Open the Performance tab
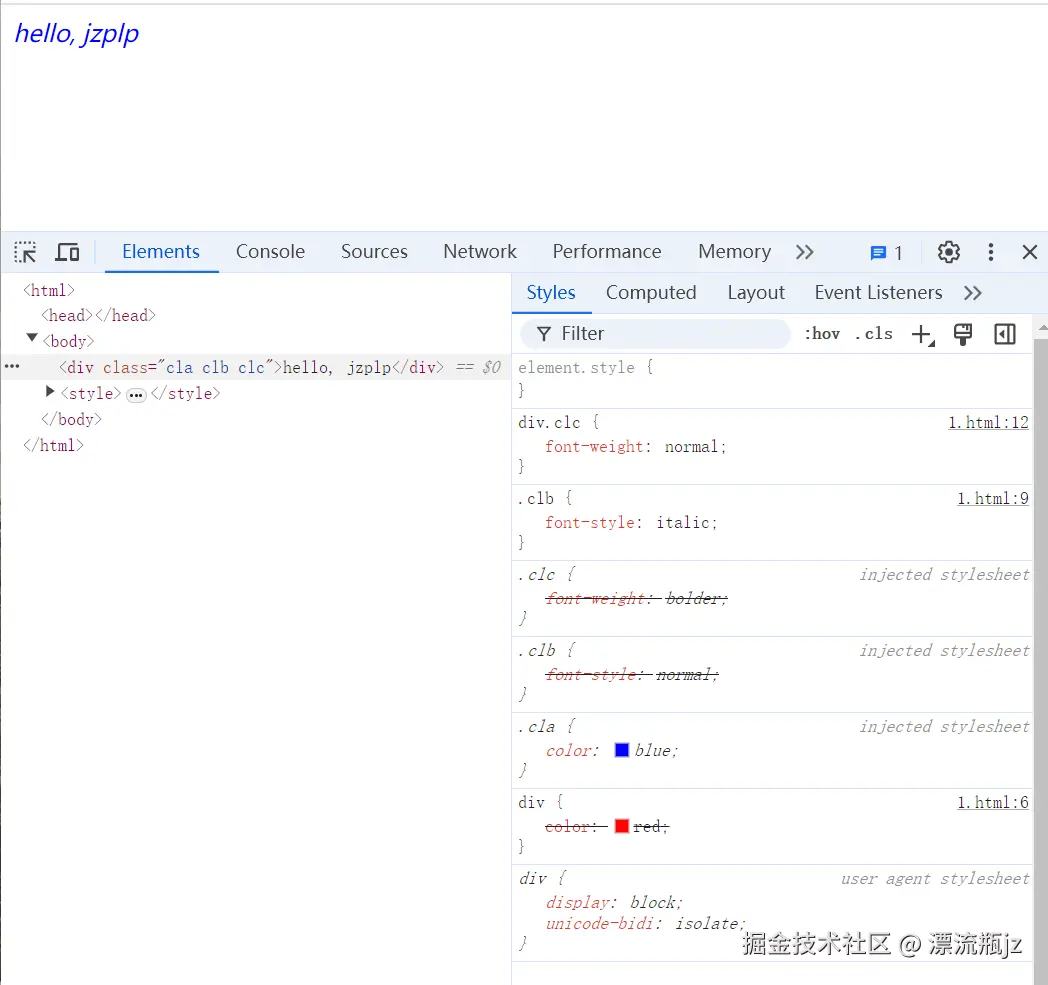1048x985 pixels. pyautogui.click(x=607, y=251)
